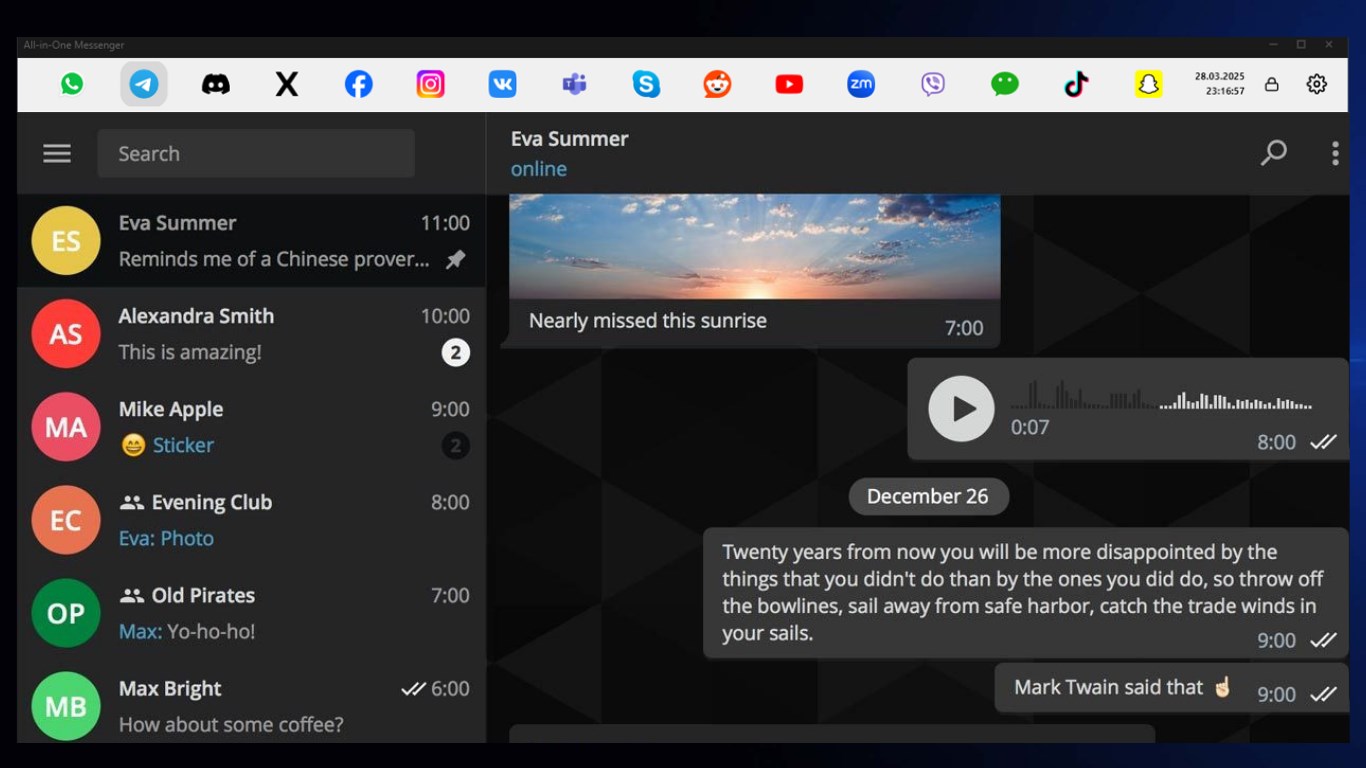
Task: Open the WhatsApp messenger tab
Action: click(x=72, y=84)
